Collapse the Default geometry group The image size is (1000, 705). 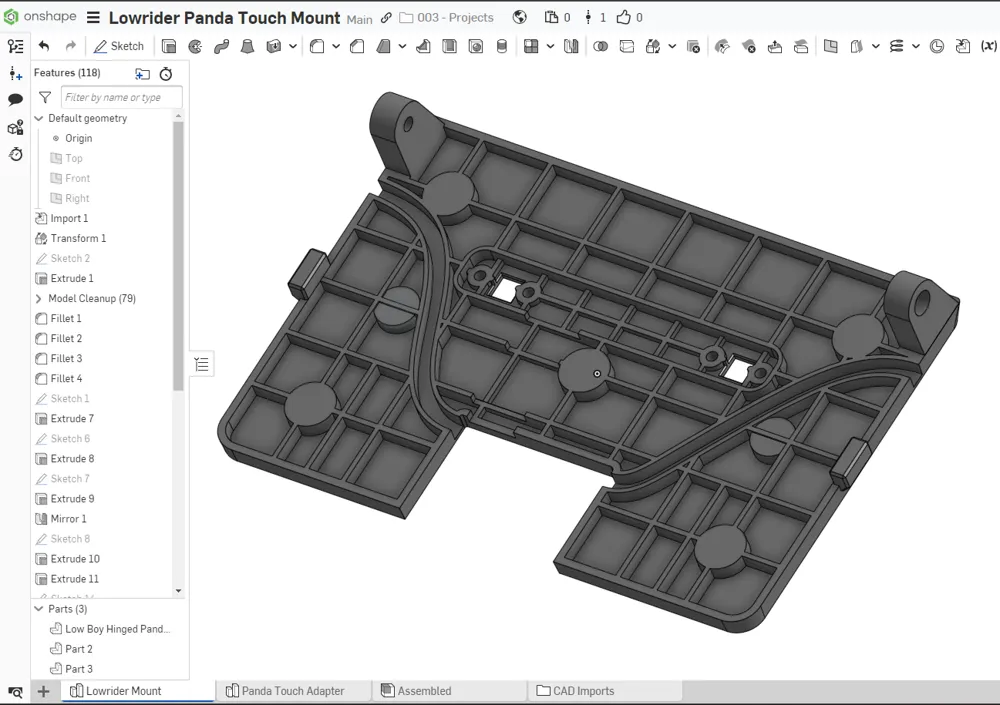click(39, 118)
